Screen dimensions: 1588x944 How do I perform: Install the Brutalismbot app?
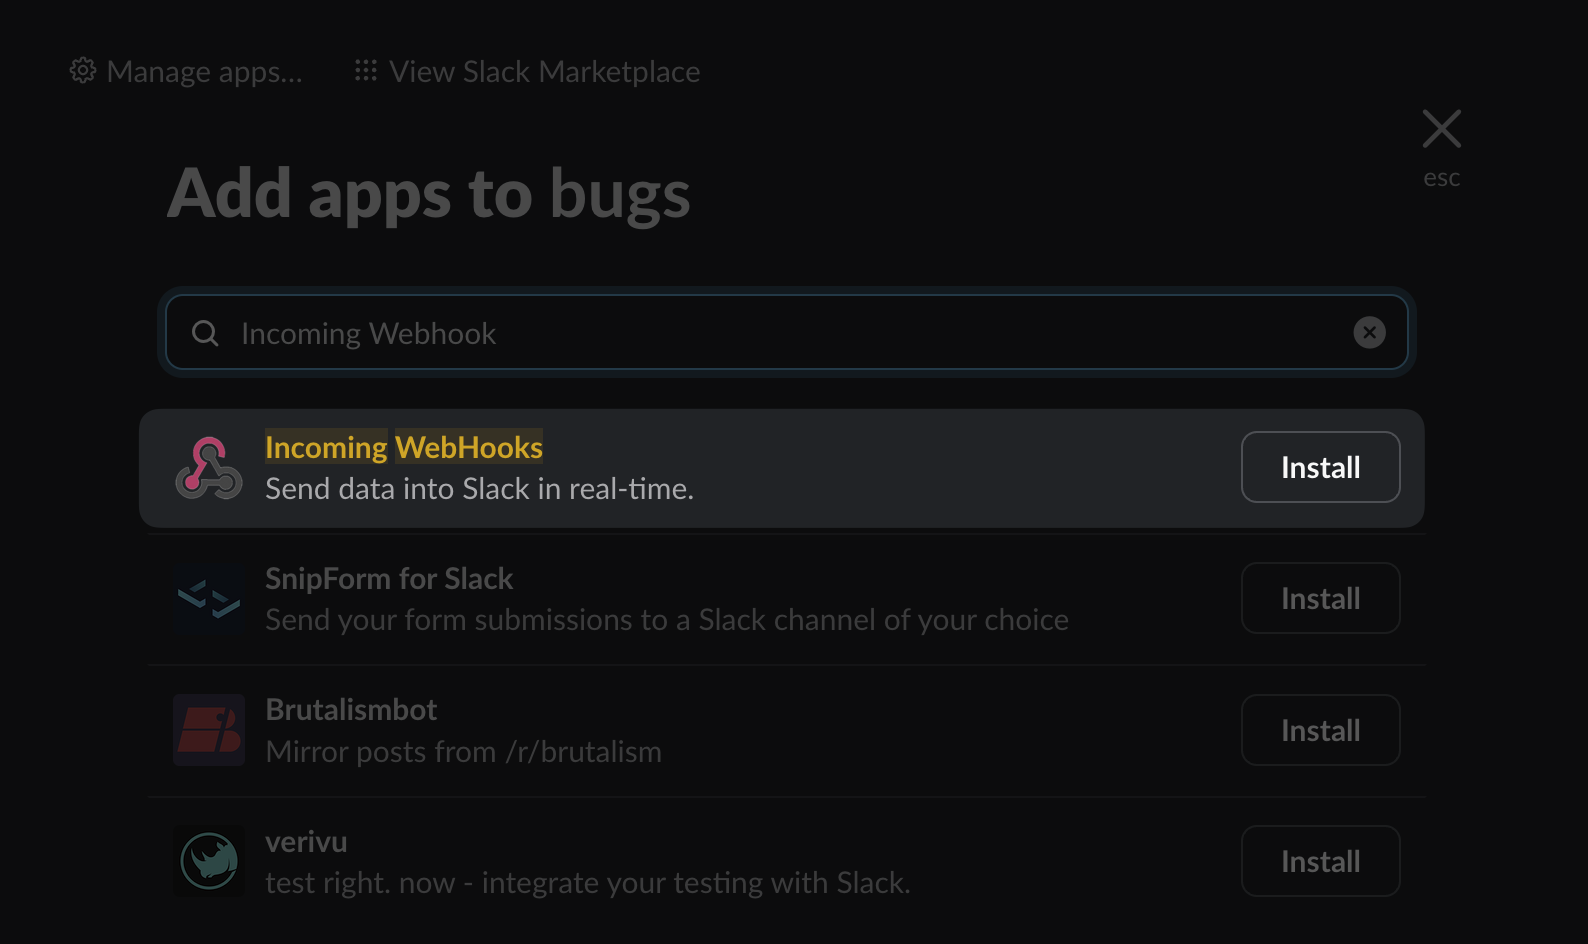(x=1320, y=730)
